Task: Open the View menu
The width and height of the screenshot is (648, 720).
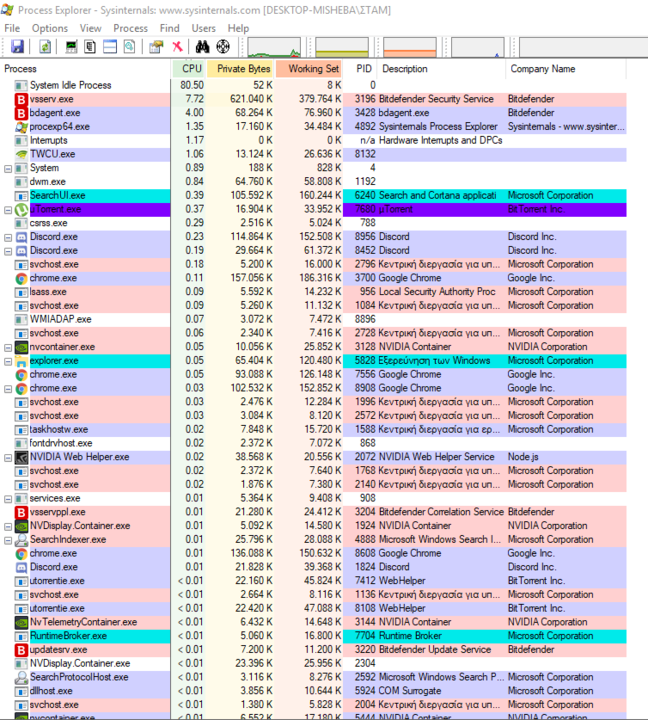Action: 90,28
